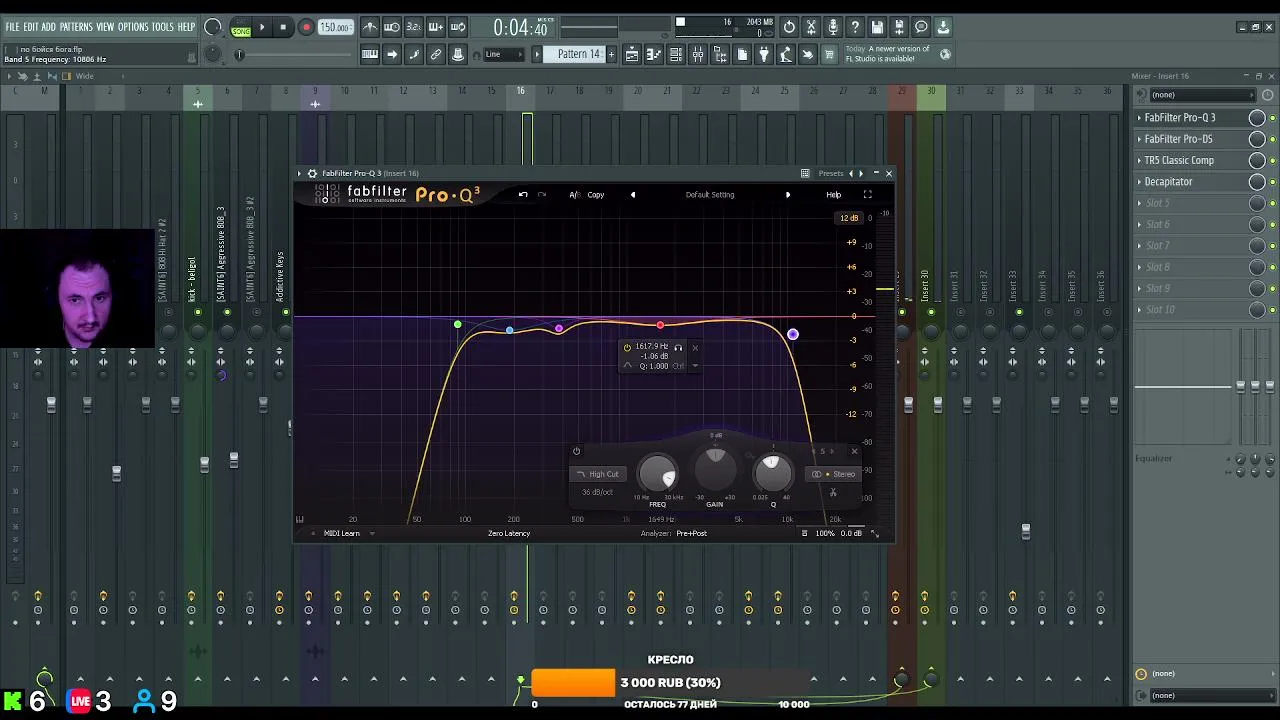
Task: Click the export download icon in toolbar
Action: coord(943,27)
